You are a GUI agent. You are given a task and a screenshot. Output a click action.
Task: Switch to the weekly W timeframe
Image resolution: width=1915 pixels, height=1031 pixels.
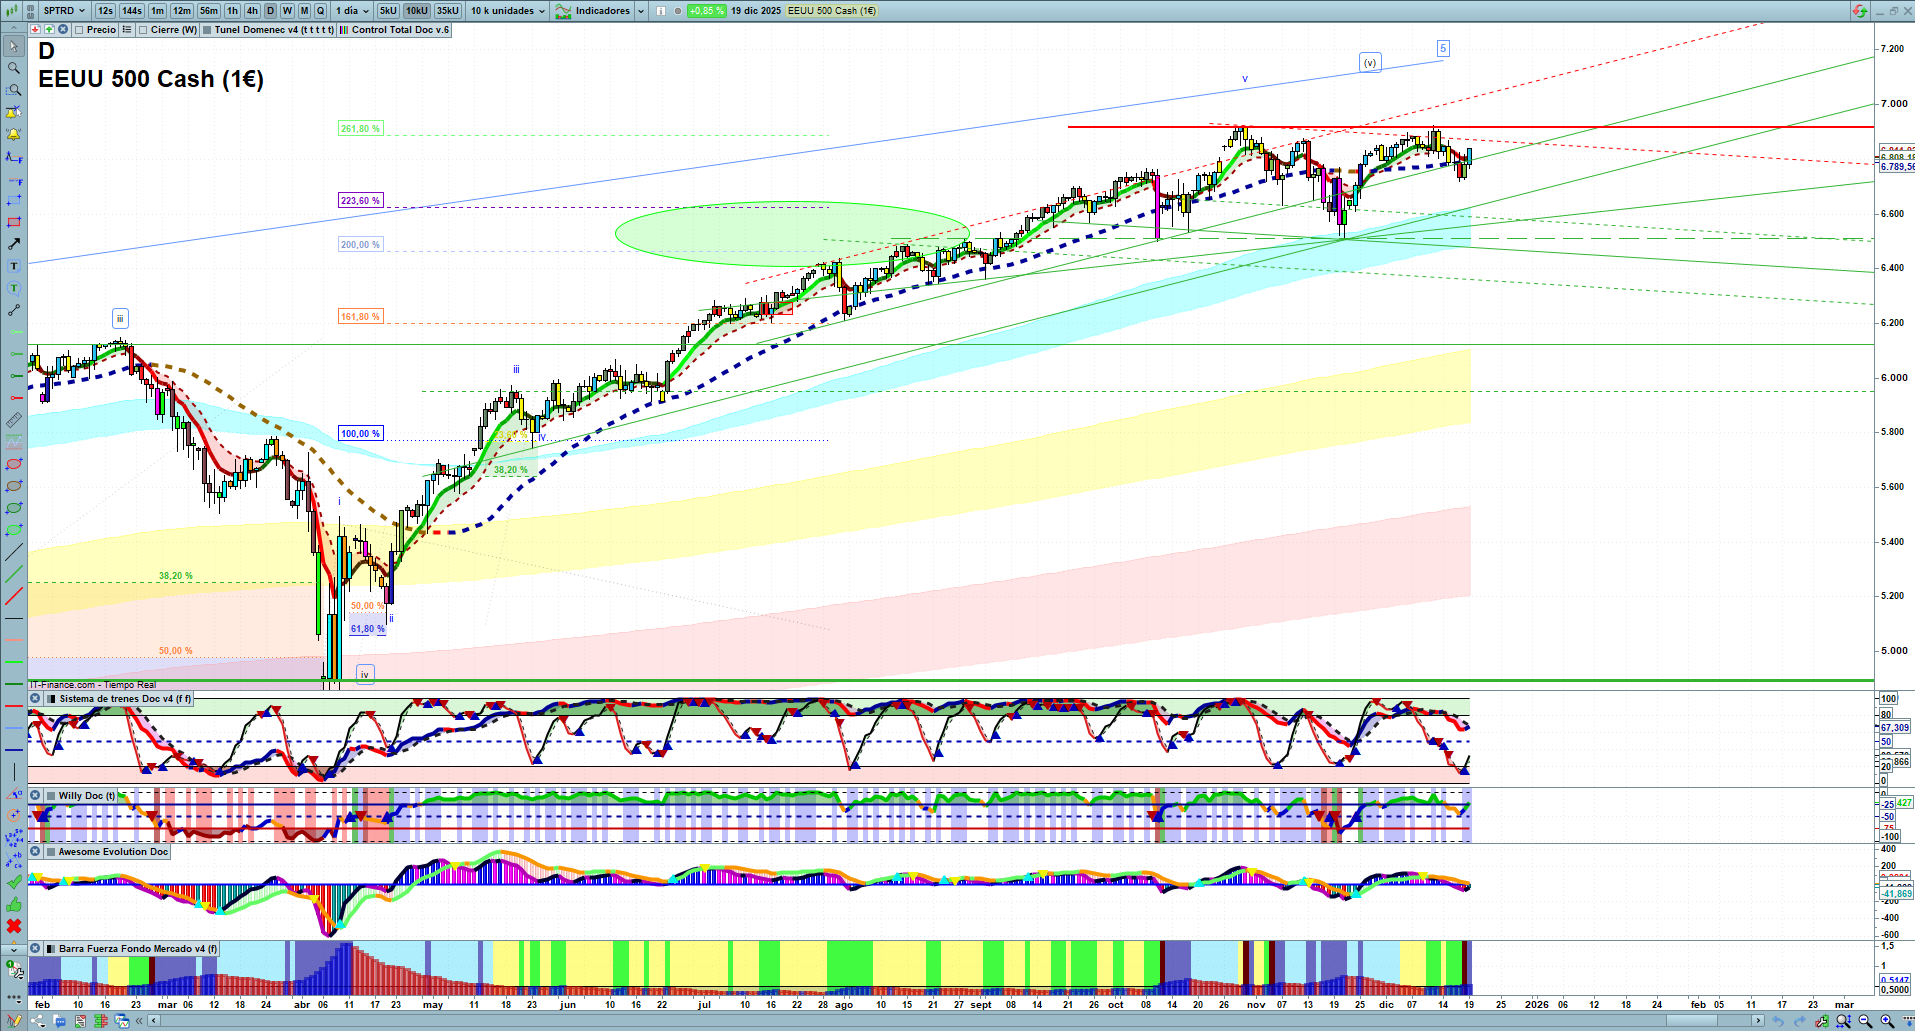pyautogui.click(x=287, y=11)
